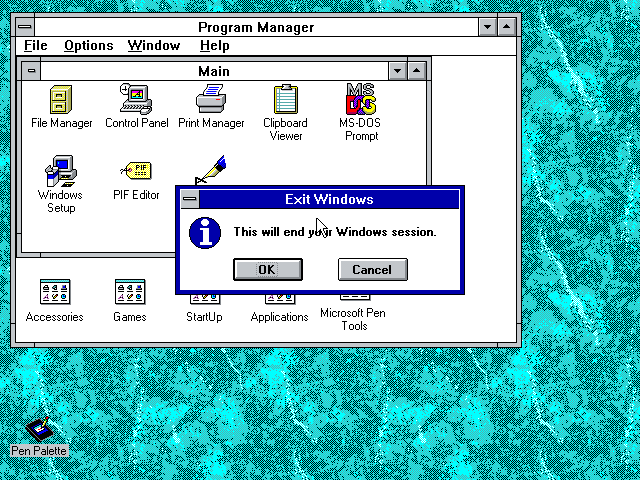The height and width of the screenshot is (480, 640).
Task: Click the blue information icon in dialog
Action: click(205, 233)
